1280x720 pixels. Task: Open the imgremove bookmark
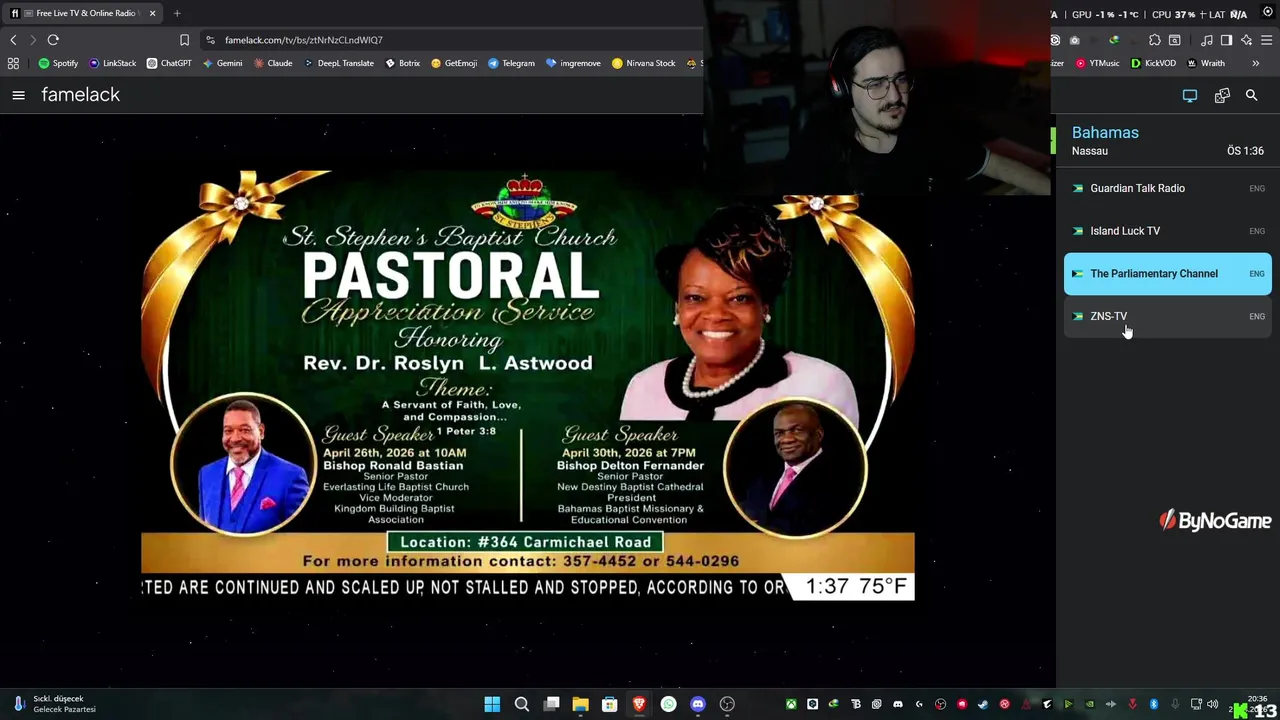pyautogui.click(x=573, y=63)
